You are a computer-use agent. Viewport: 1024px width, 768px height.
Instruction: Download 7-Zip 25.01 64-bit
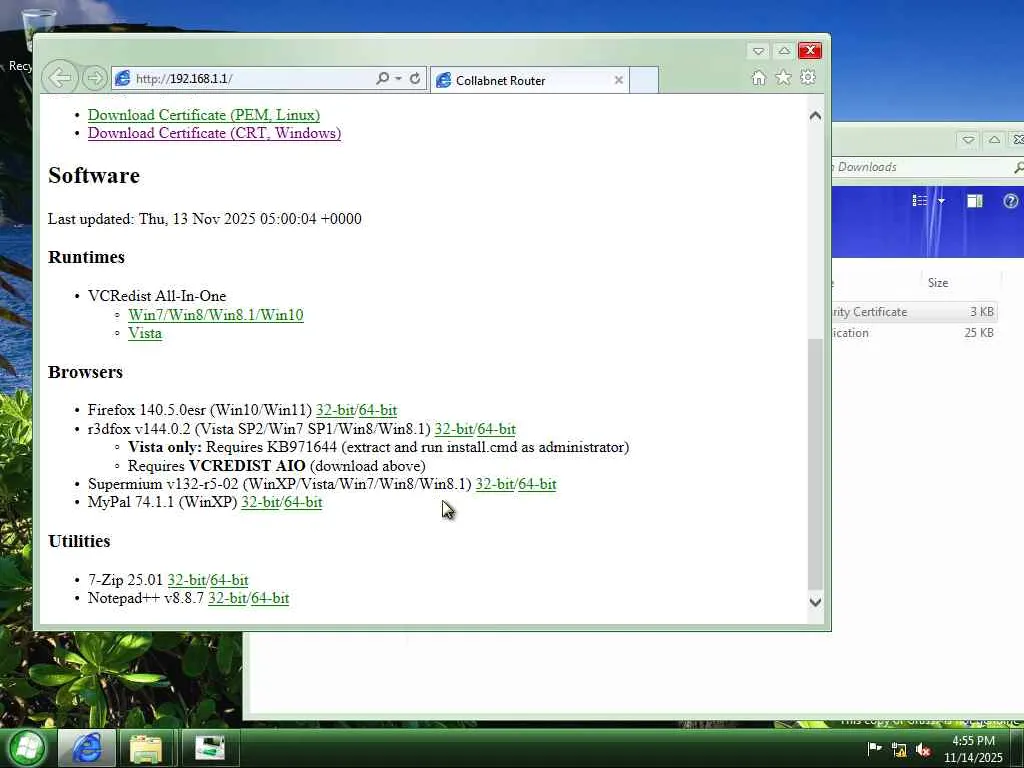point(229,580)
